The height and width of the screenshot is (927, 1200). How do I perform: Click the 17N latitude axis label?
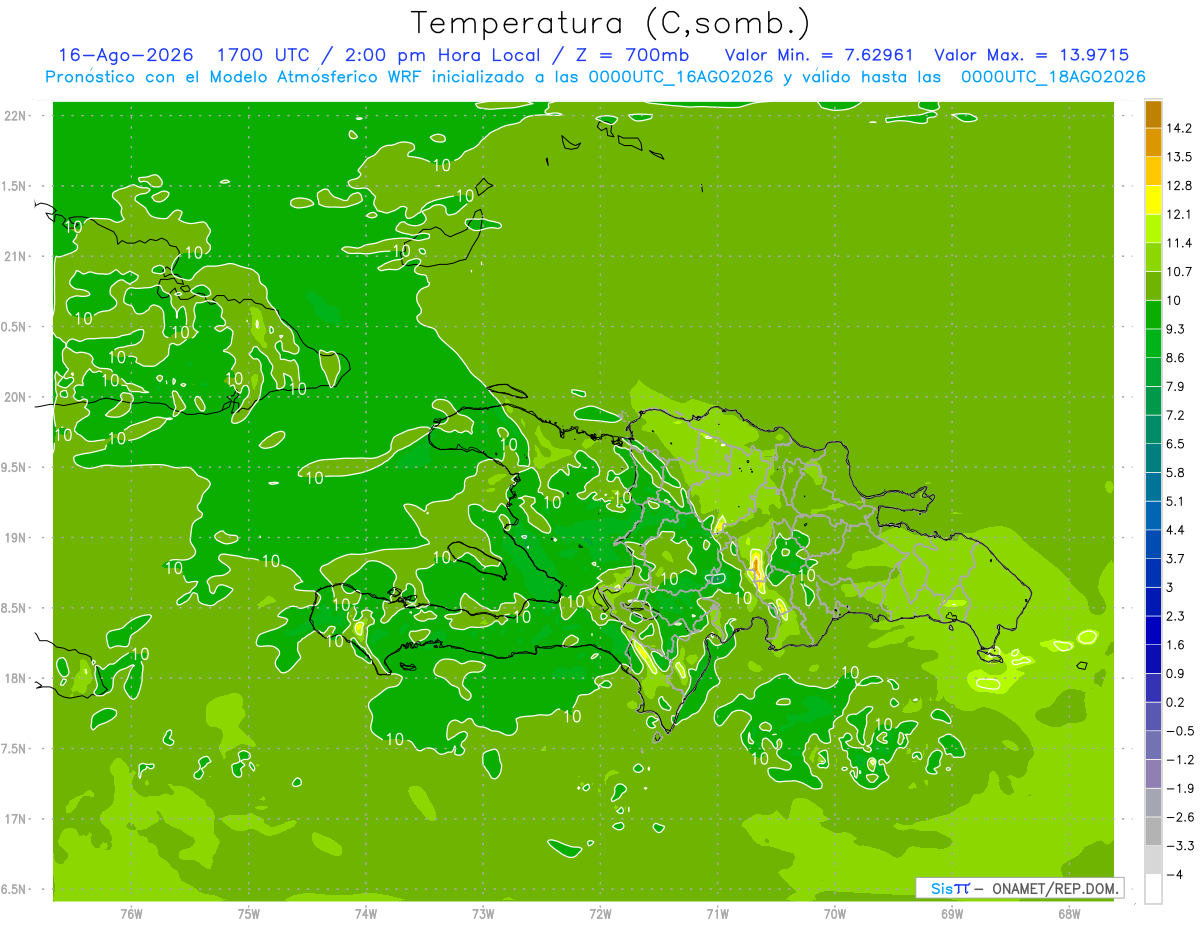pyautogui.click(x=15, y=819)
